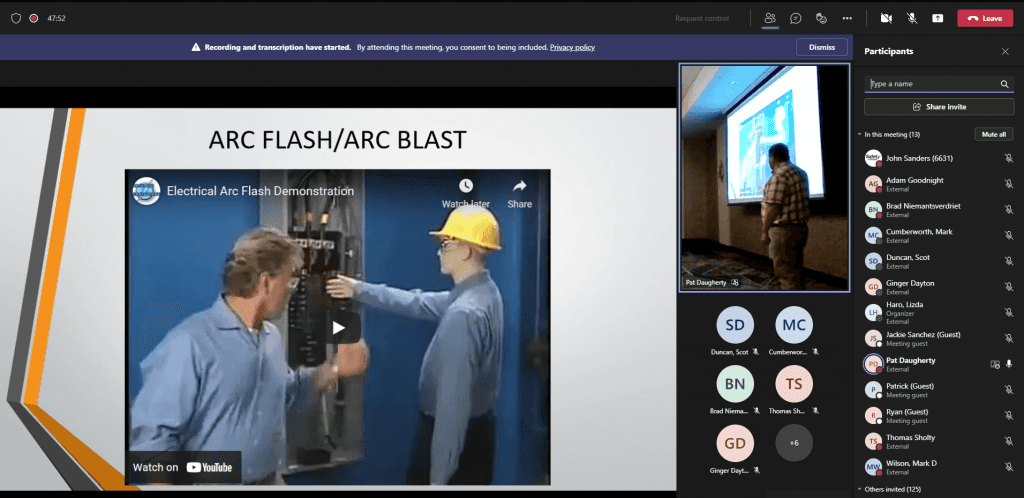Leave the meeting
The image size is (1024, 498).
point(984,18)
